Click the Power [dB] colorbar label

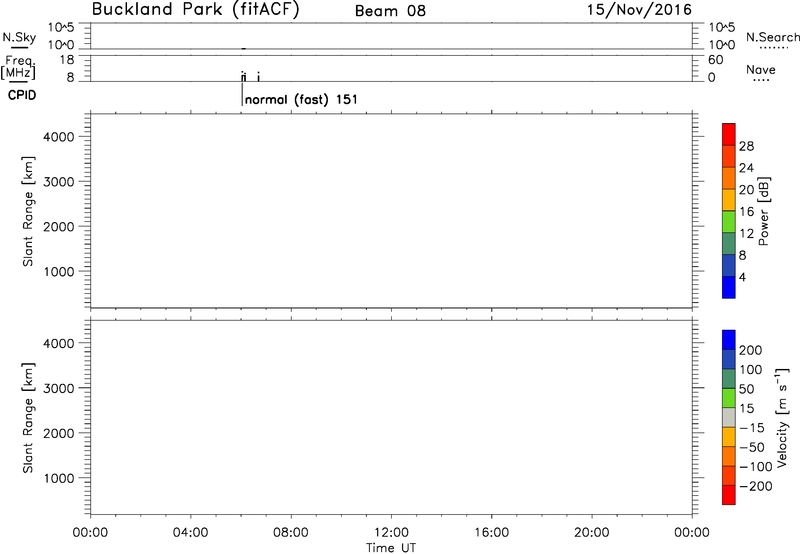pyautogui.click(x=763, y=211)
